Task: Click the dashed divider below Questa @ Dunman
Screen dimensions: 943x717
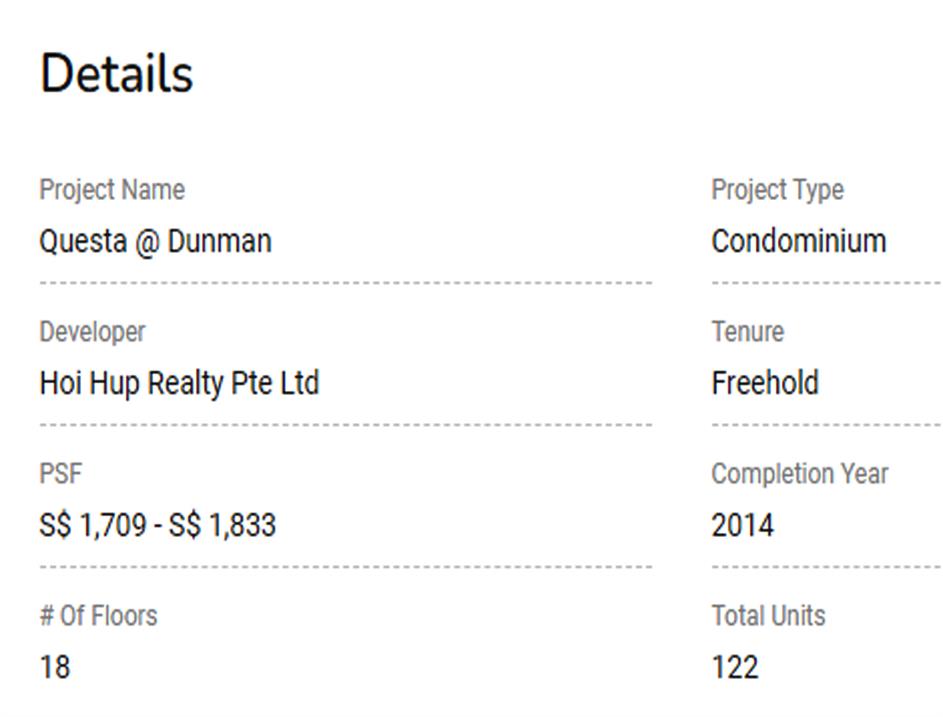Action: tap(345, 283)
